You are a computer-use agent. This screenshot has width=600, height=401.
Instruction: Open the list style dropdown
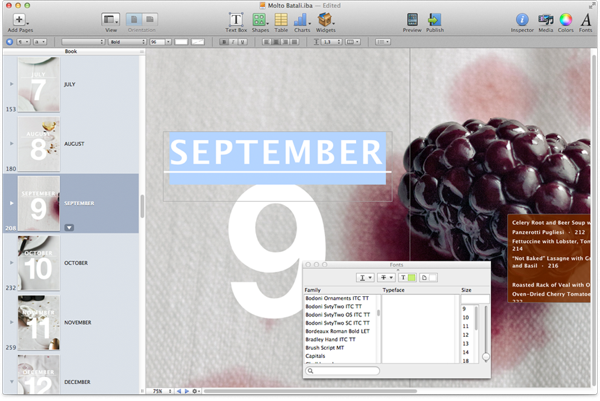pyautogui.click(x=382, y=42)
